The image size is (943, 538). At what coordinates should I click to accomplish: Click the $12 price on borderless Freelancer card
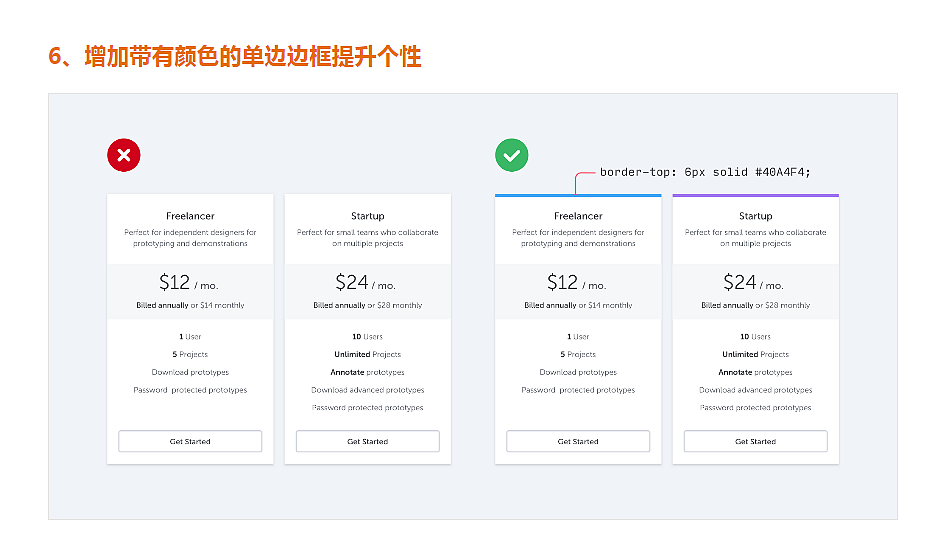175,283
